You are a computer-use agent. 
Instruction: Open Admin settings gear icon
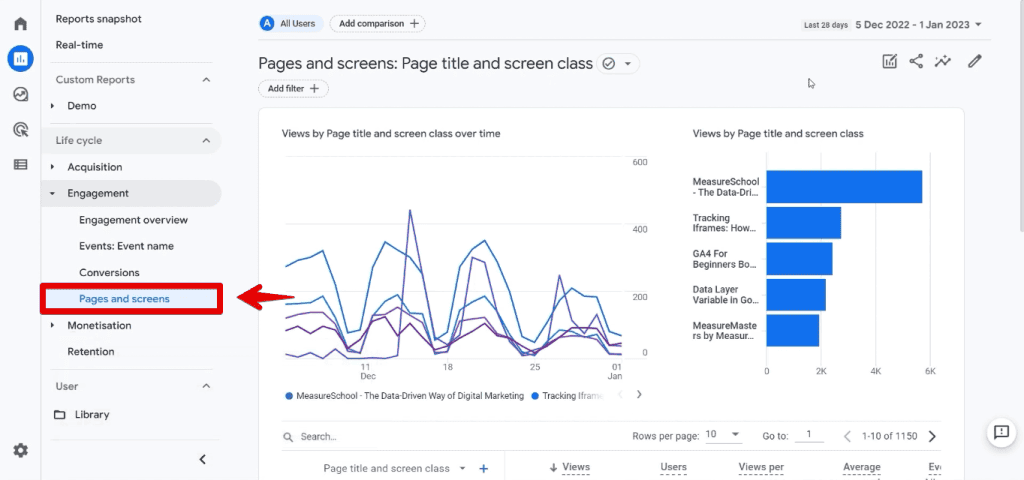click(20, 451)
